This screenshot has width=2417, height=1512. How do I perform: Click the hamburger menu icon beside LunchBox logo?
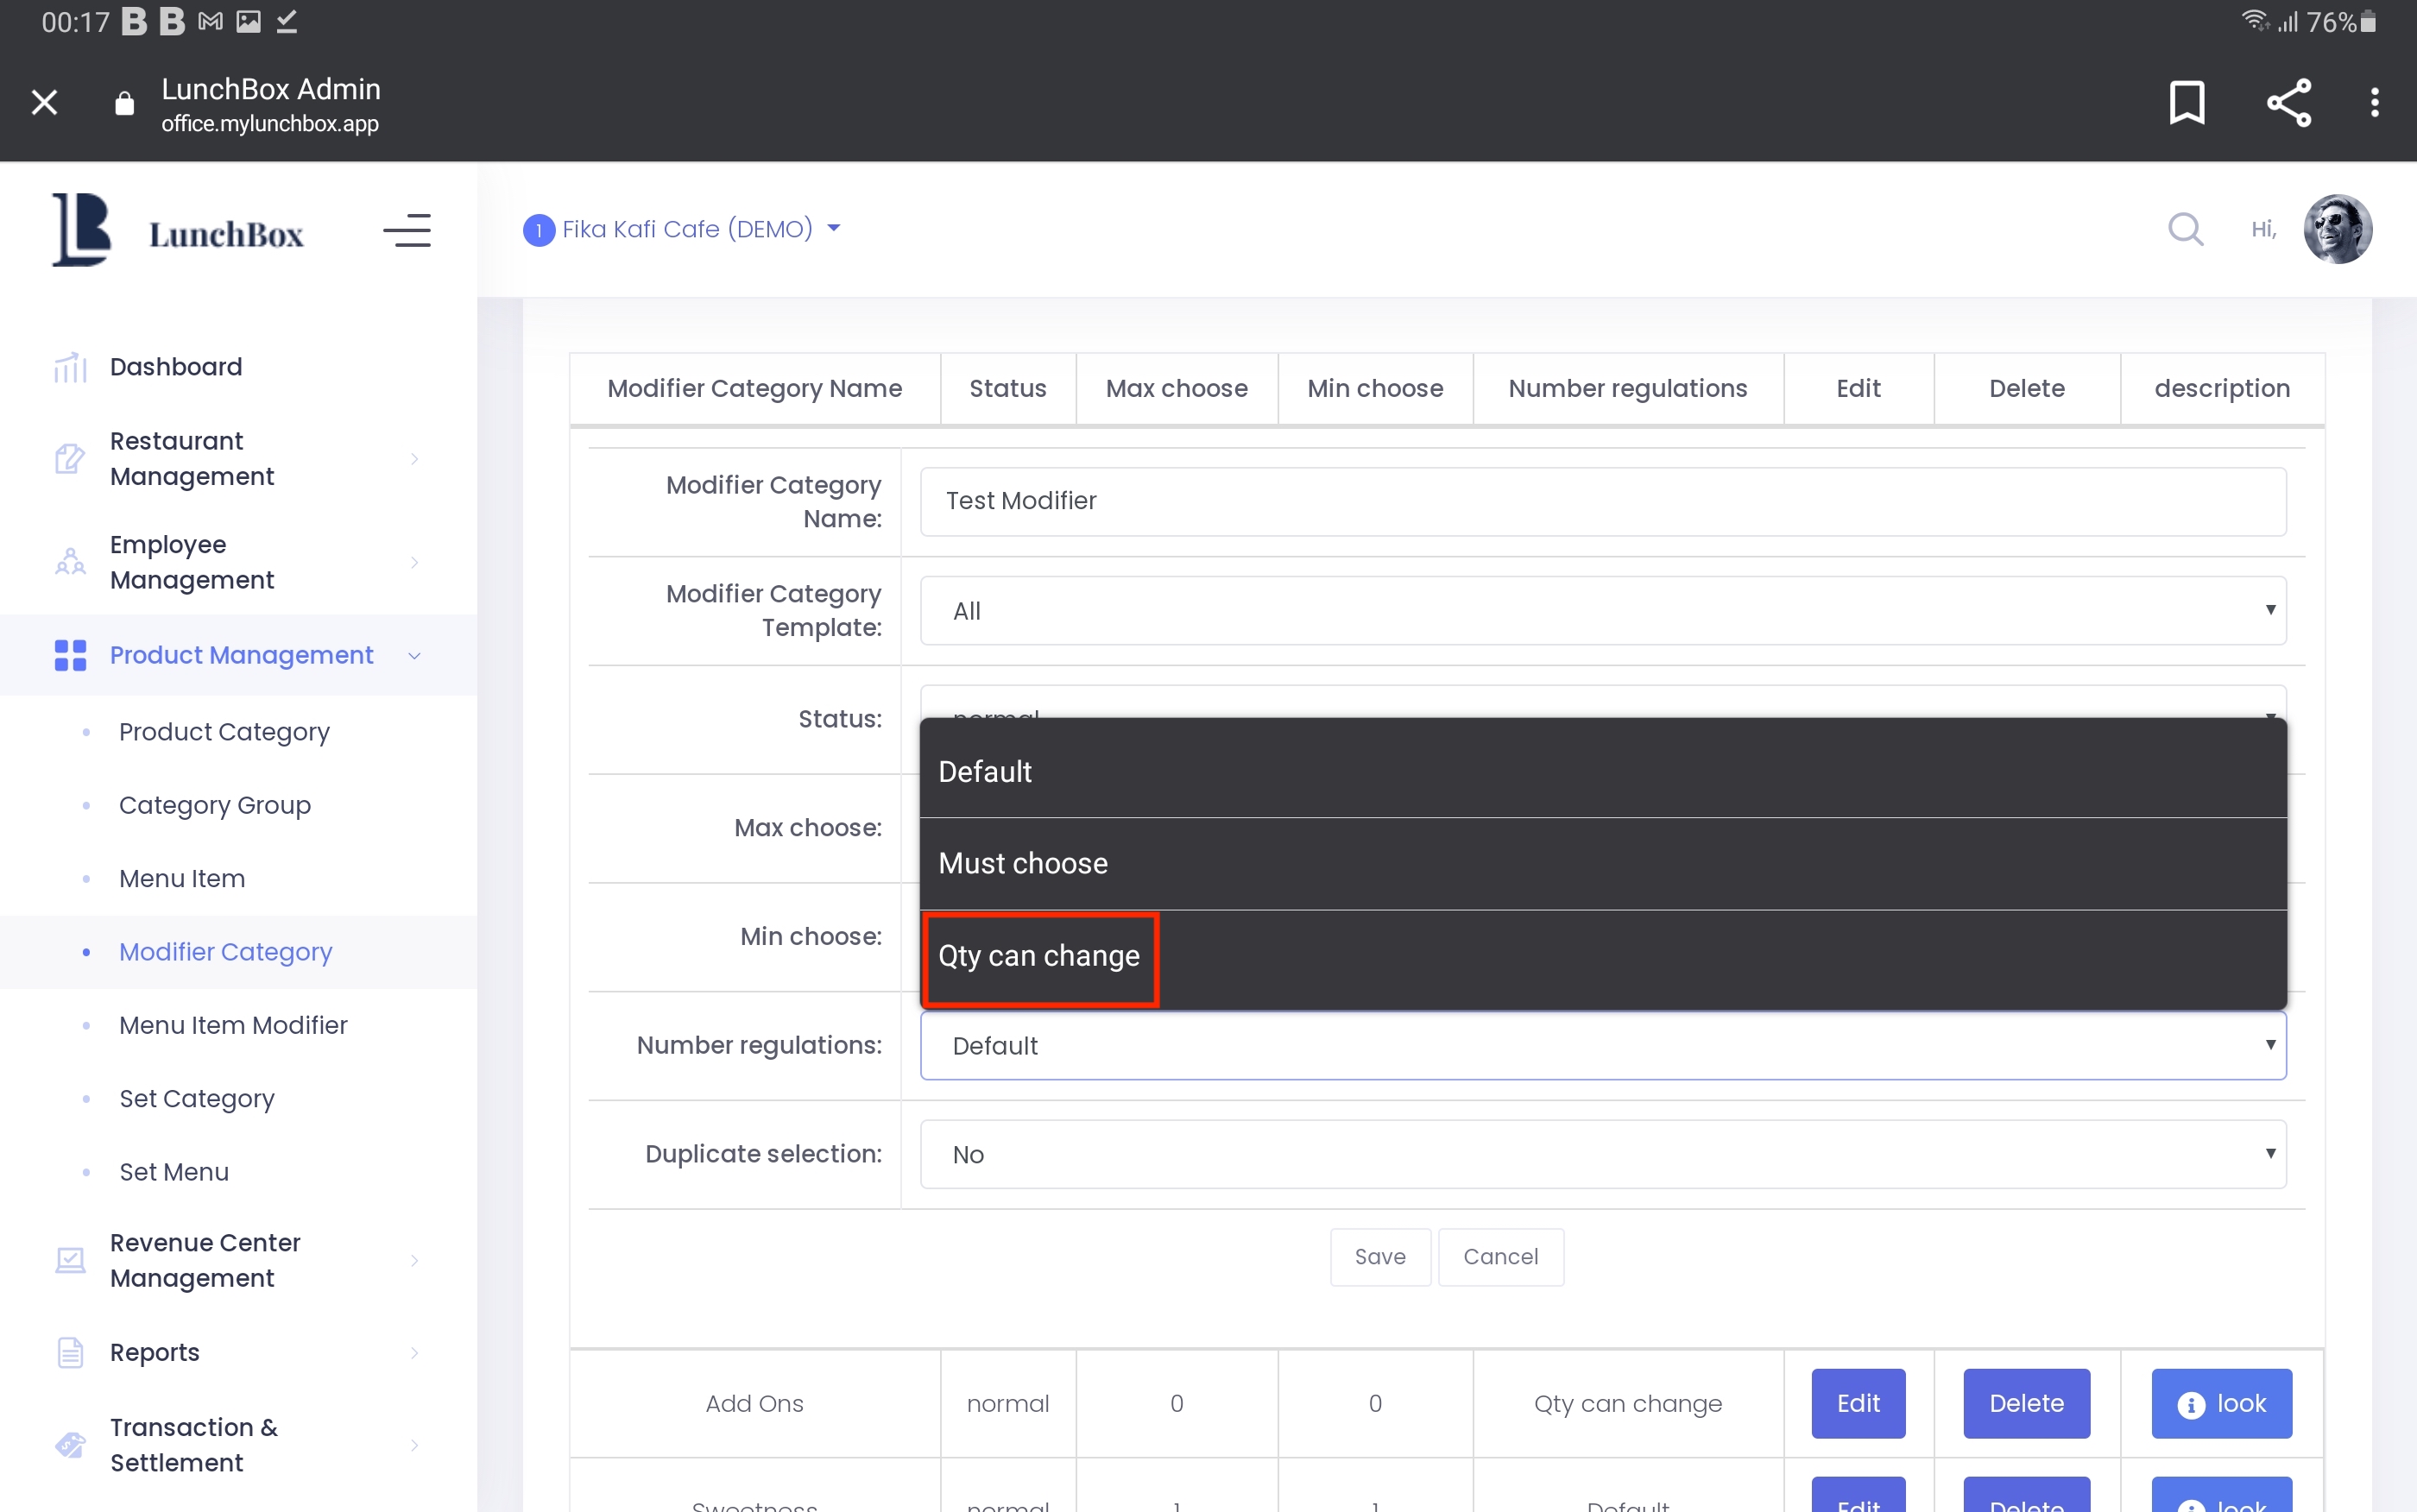tap(406, 230)
